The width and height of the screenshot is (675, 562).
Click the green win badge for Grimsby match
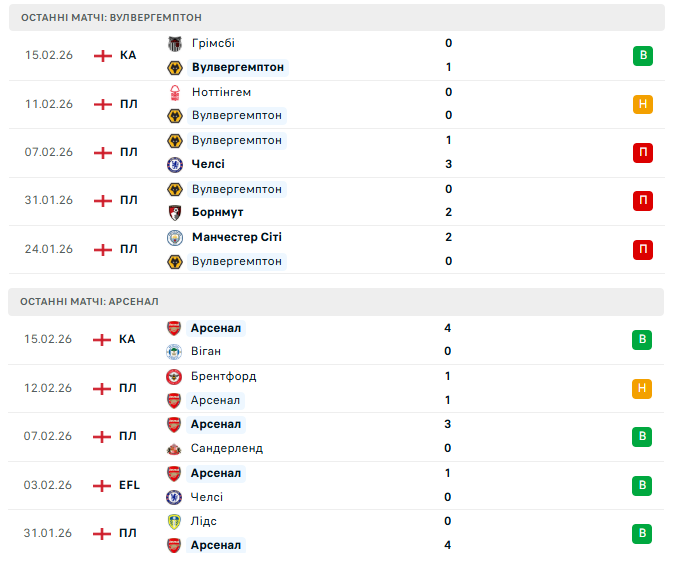point(643,55)
